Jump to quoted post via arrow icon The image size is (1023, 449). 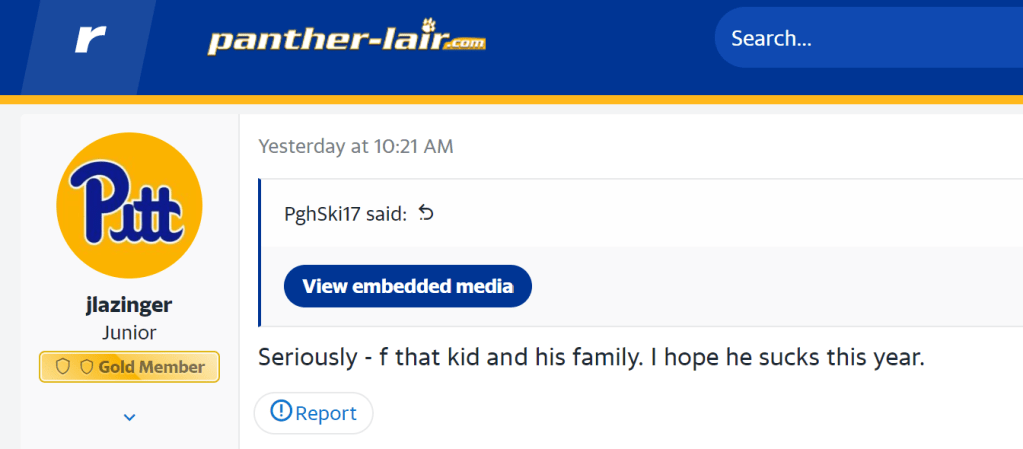point(426,213)
